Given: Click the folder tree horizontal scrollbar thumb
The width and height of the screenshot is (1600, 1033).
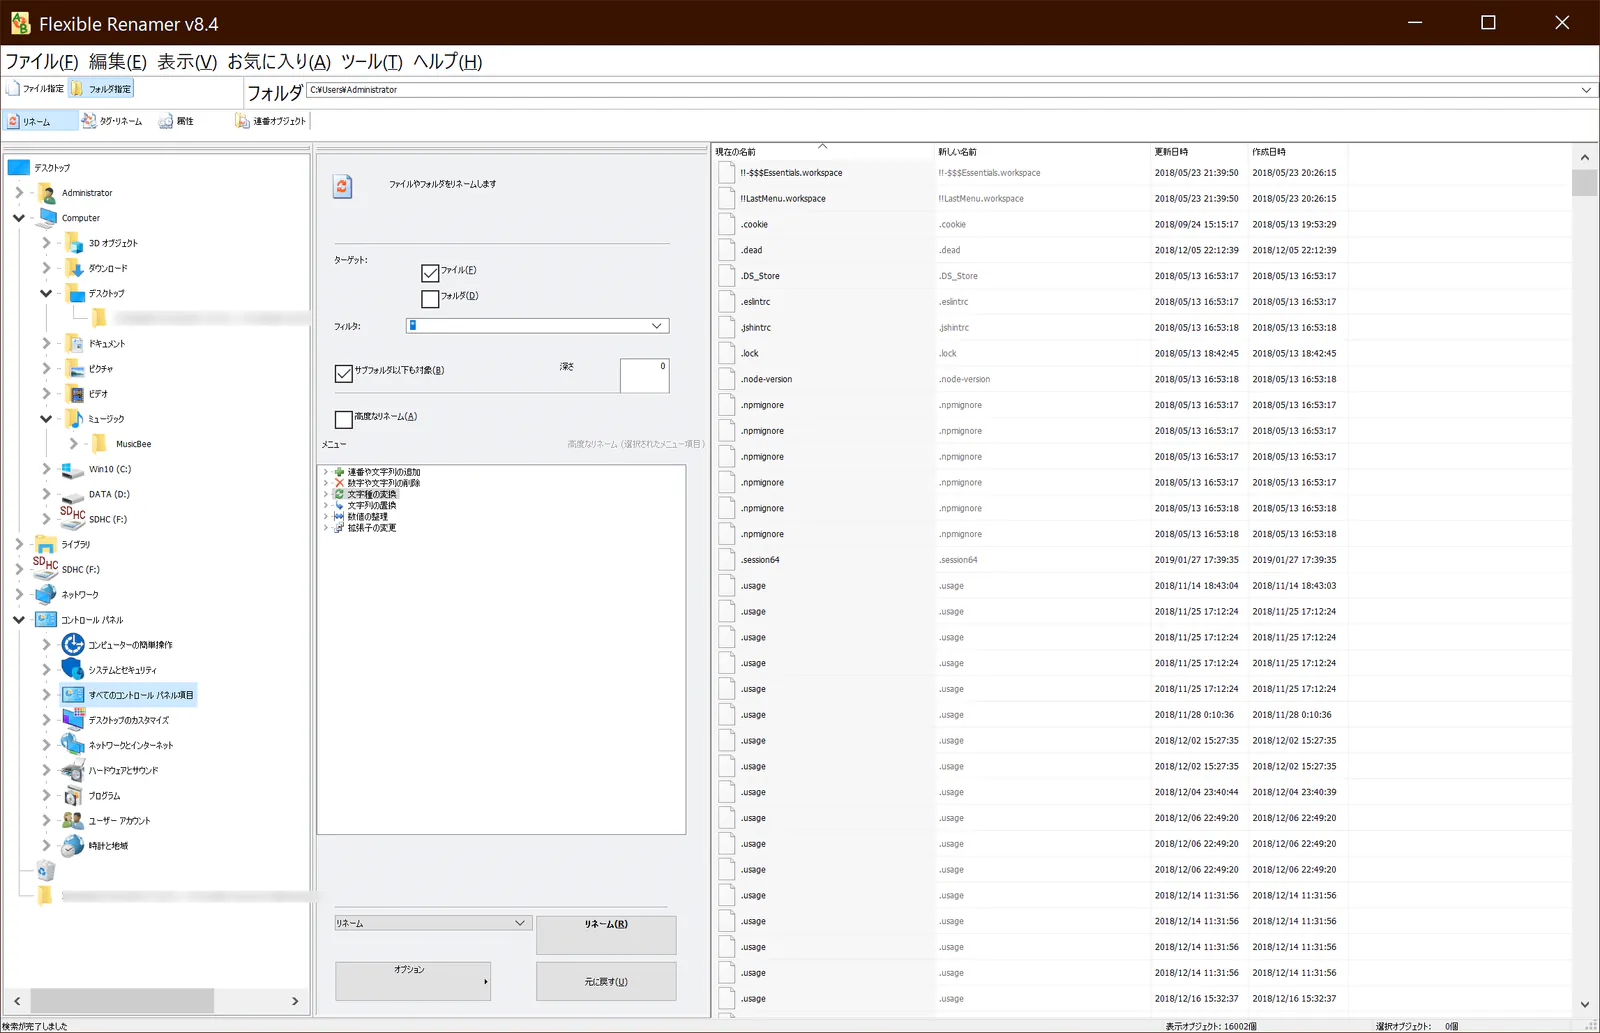Looking at the screenshot, I should (x=122, y=1000).
